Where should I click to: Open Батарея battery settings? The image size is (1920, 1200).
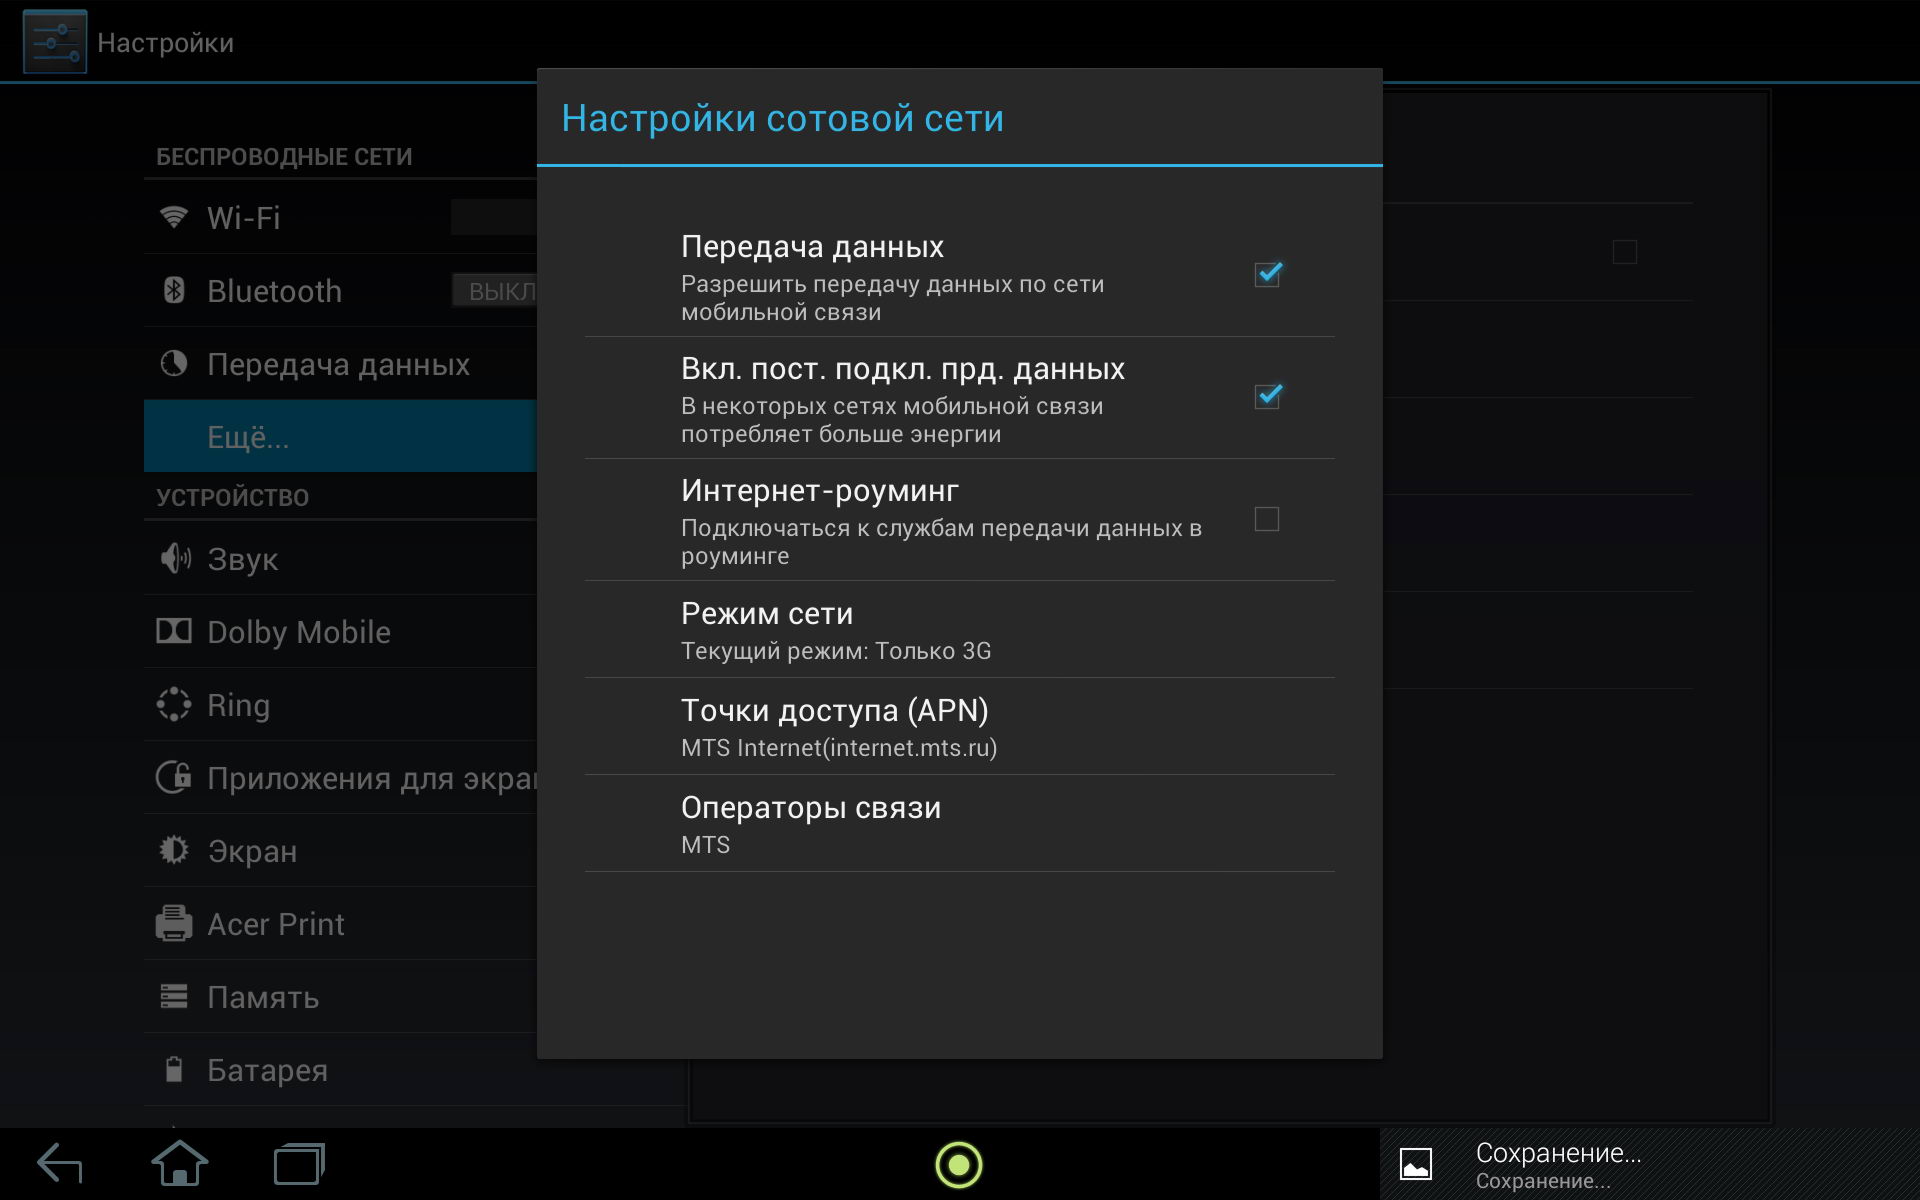pyautogui.click(x=340, y=1069)
